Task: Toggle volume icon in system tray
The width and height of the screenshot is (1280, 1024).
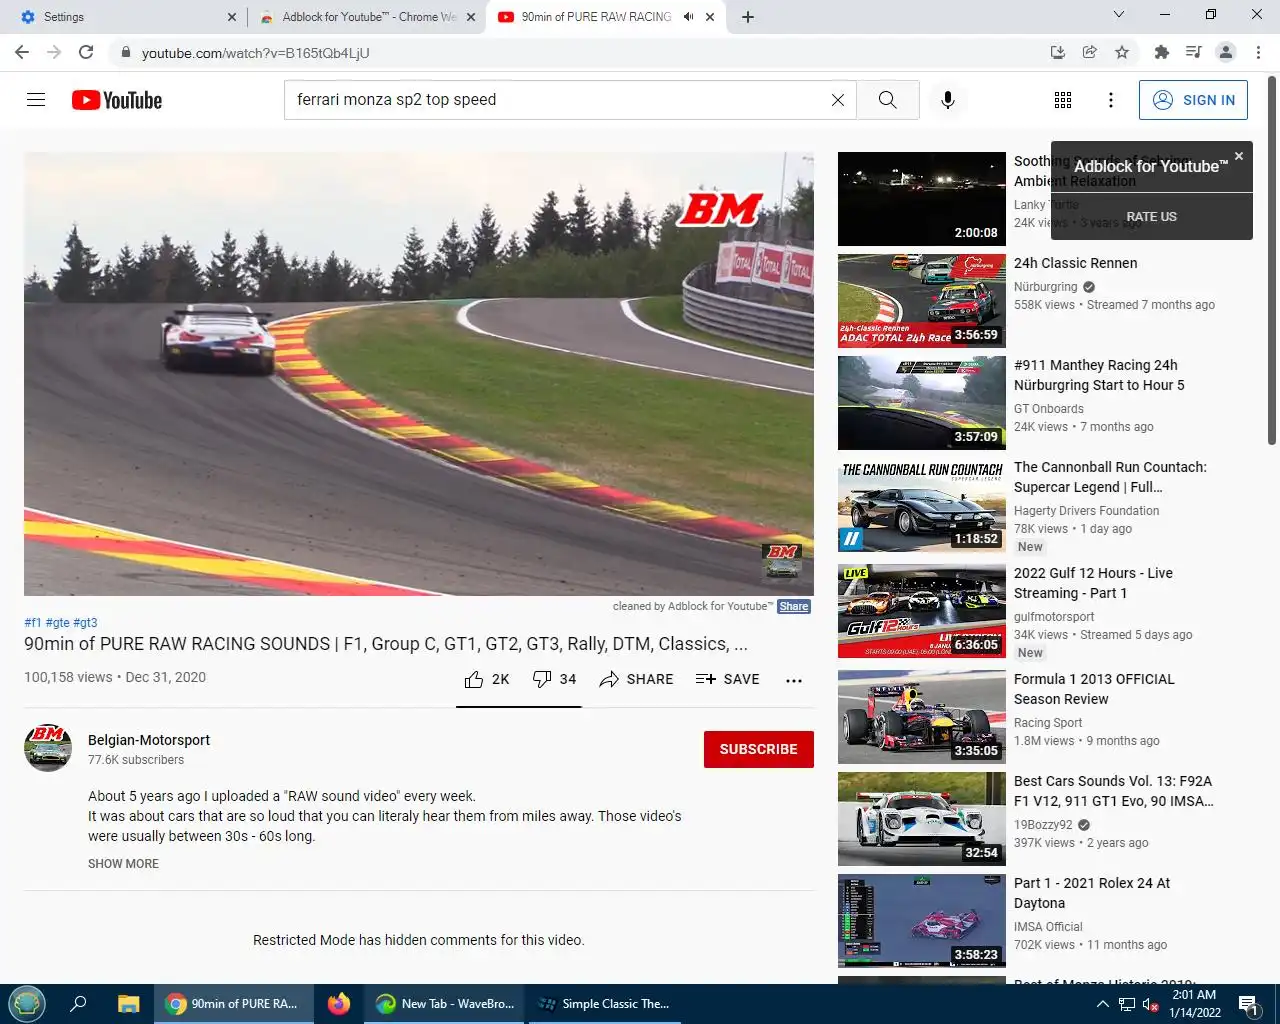Action: pyautogui.click(x=1150, y=1004)
